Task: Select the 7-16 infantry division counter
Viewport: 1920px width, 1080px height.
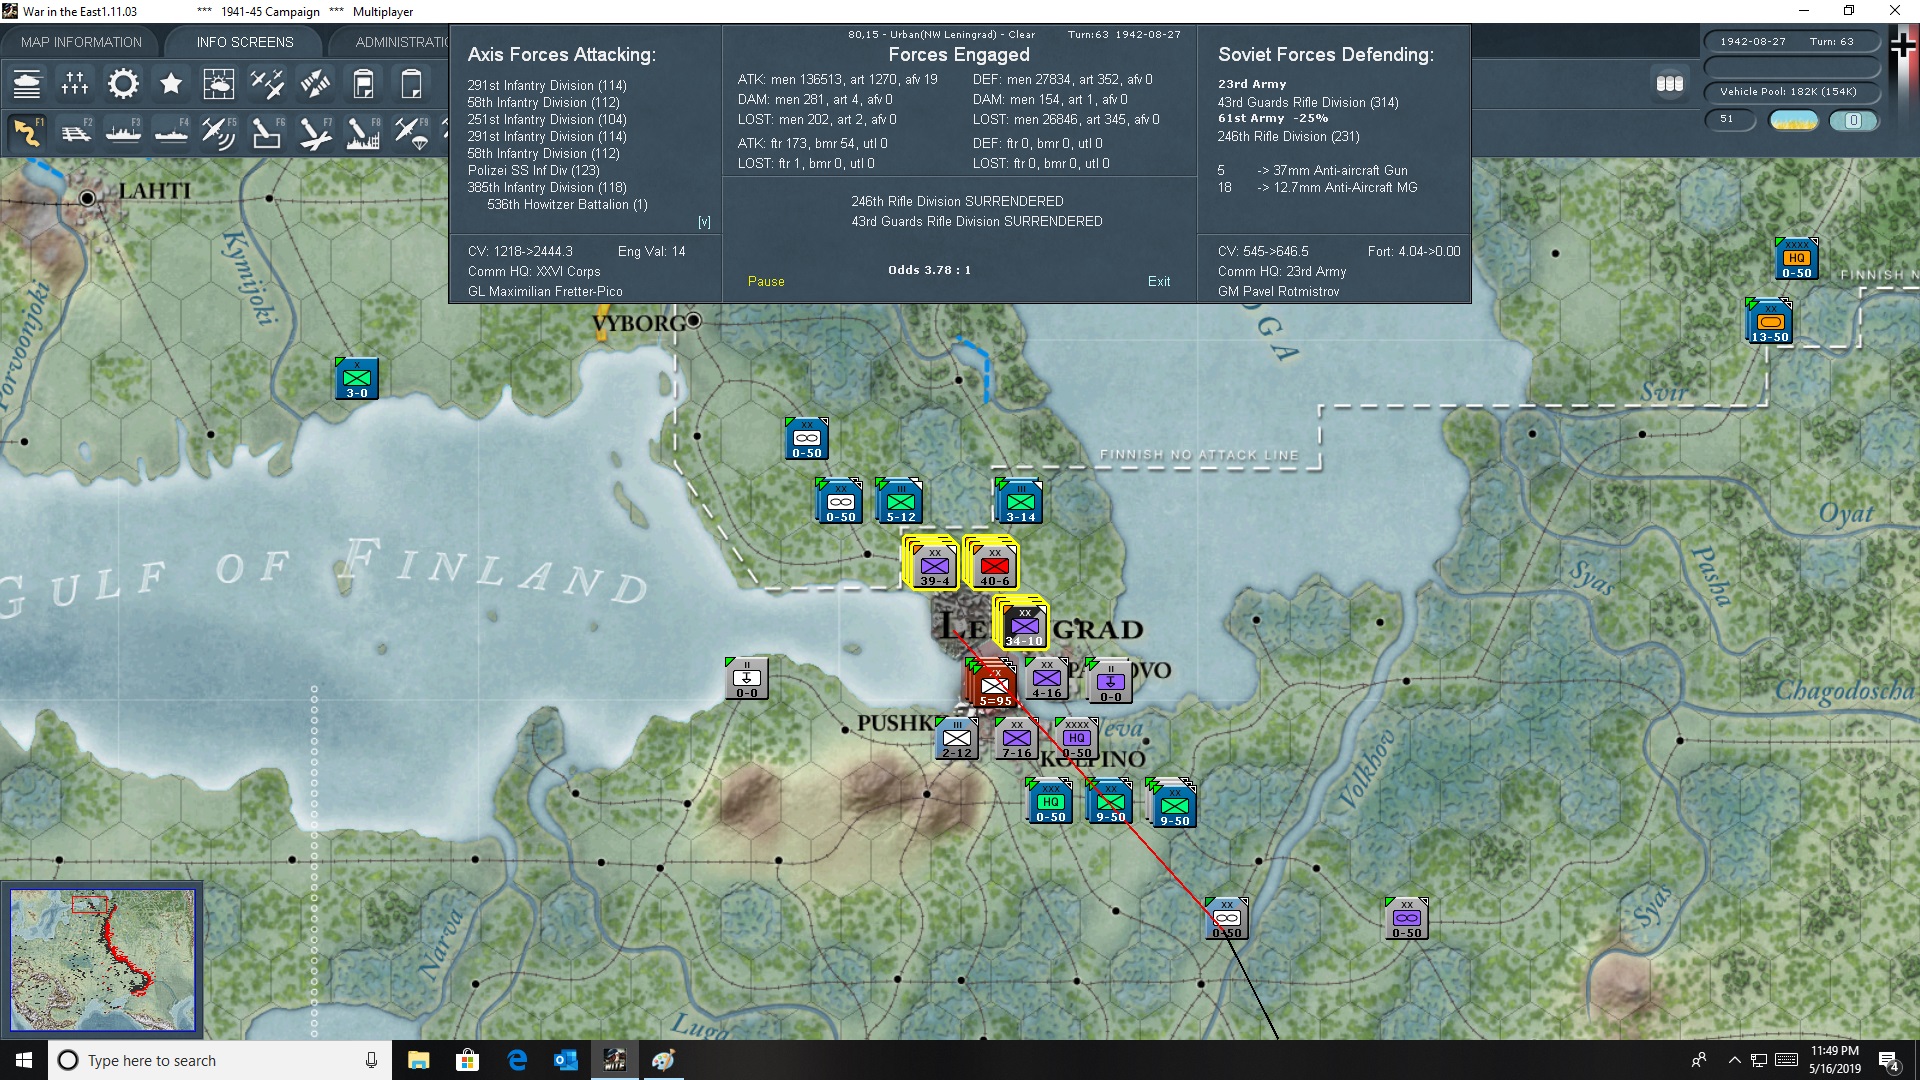Action: (x=1017, y=738)
